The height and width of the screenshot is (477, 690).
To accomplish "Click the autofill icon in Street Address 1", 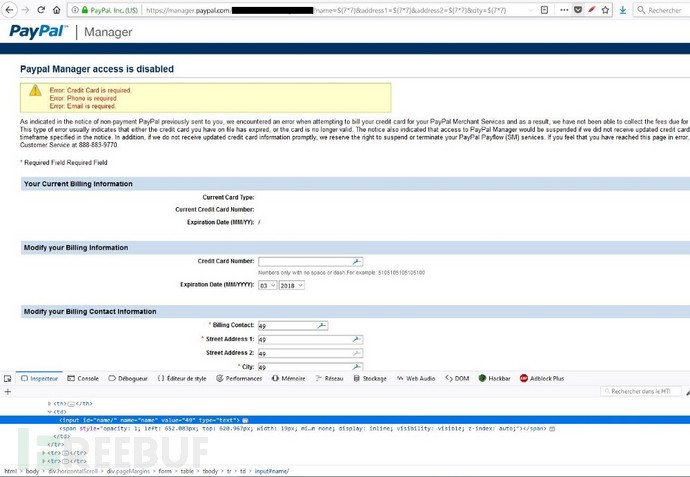I will click(356, 339).
